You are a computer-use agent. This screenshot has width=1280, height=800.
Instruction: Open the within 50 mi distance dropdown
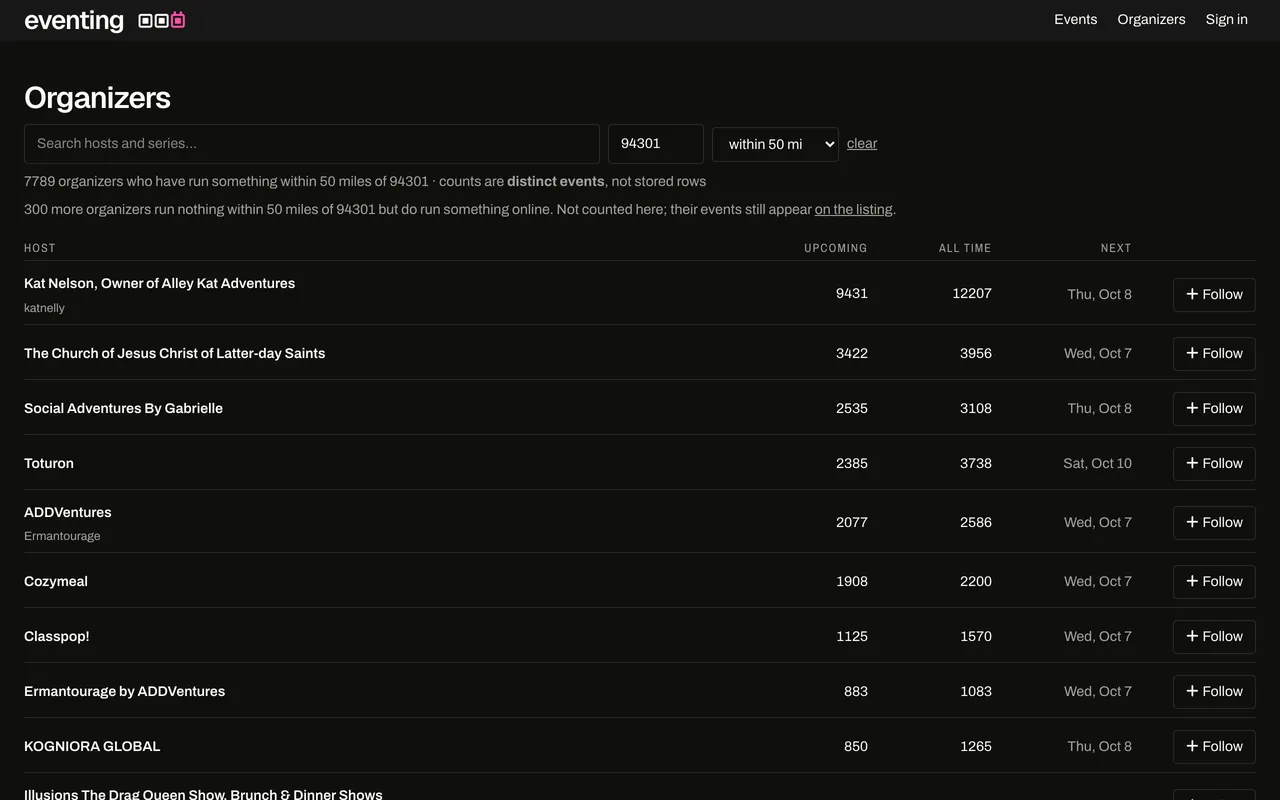point(775,144)
